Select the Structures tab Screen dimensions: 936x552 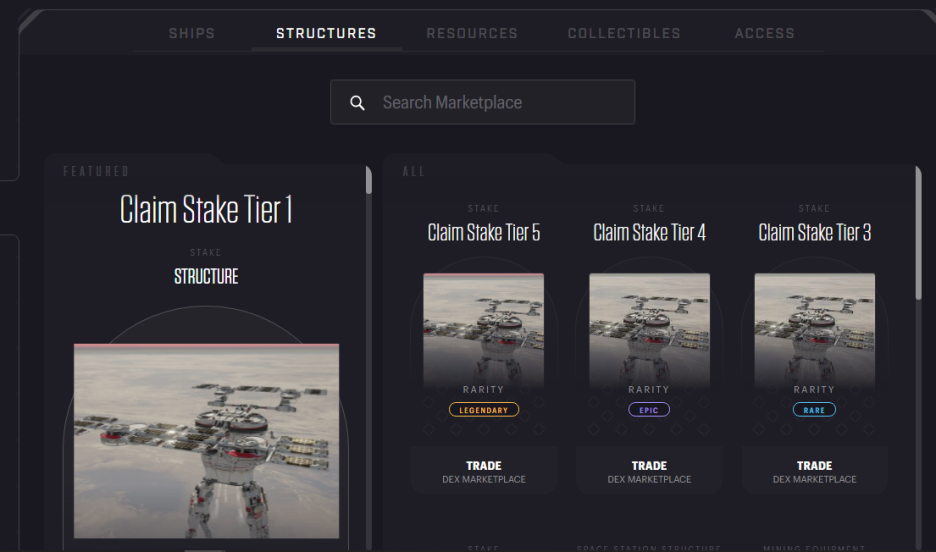326,33
